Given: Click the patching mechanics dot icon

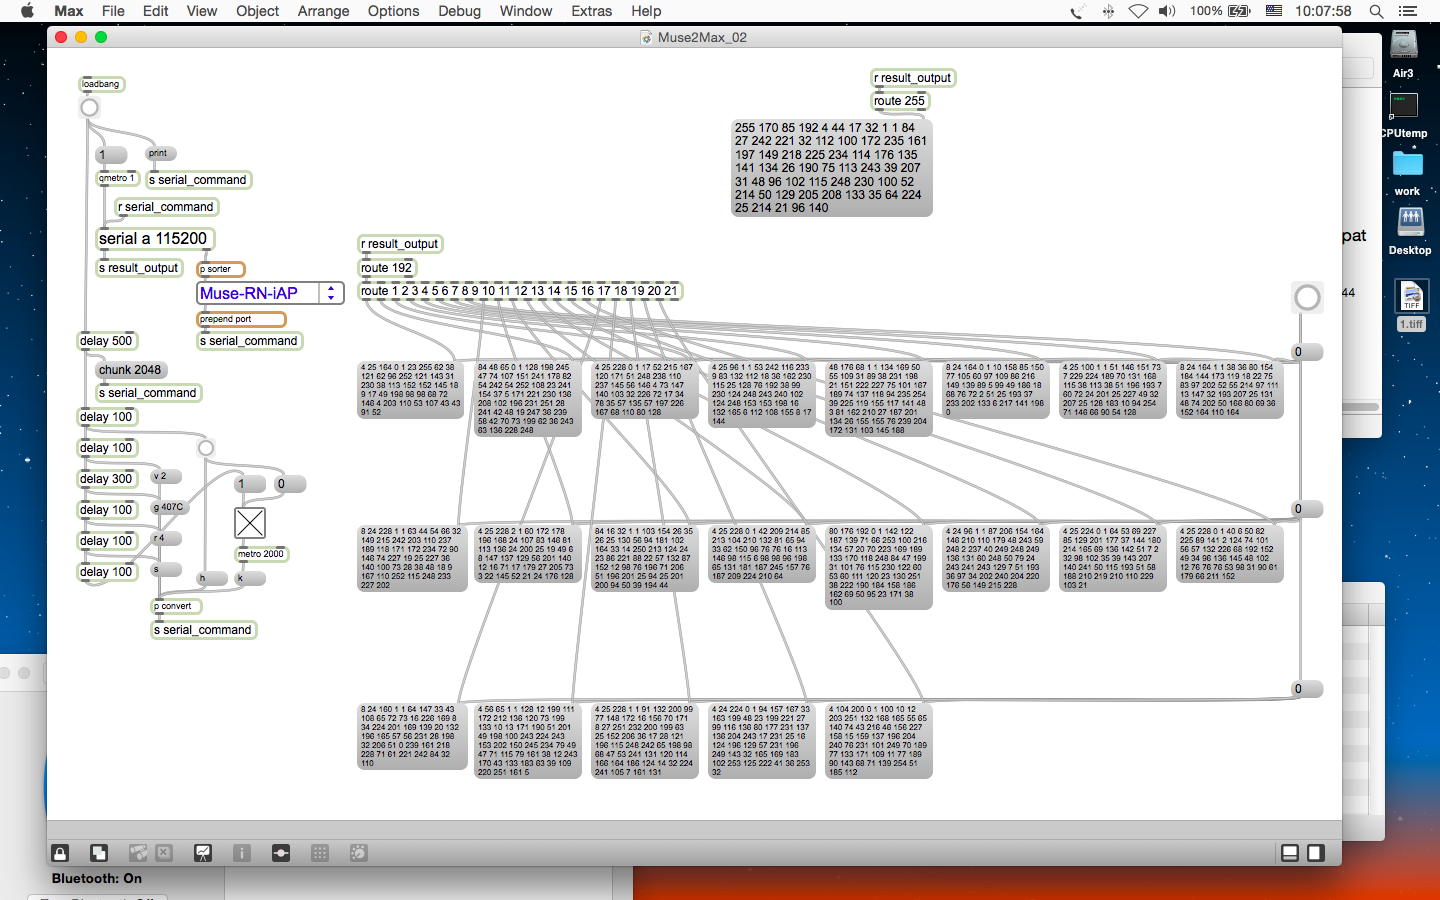Looking at the screenshot, I should click(281, 853).
